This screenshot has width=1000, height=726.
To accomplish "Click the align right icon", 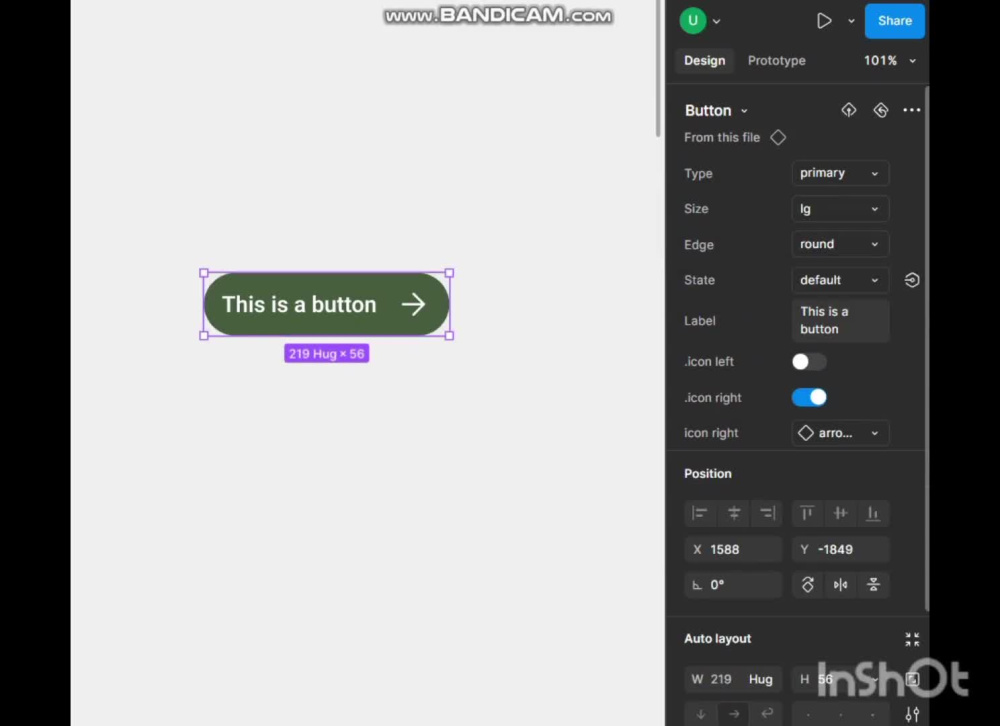I will pyautogui.click(x=767, y=514).
